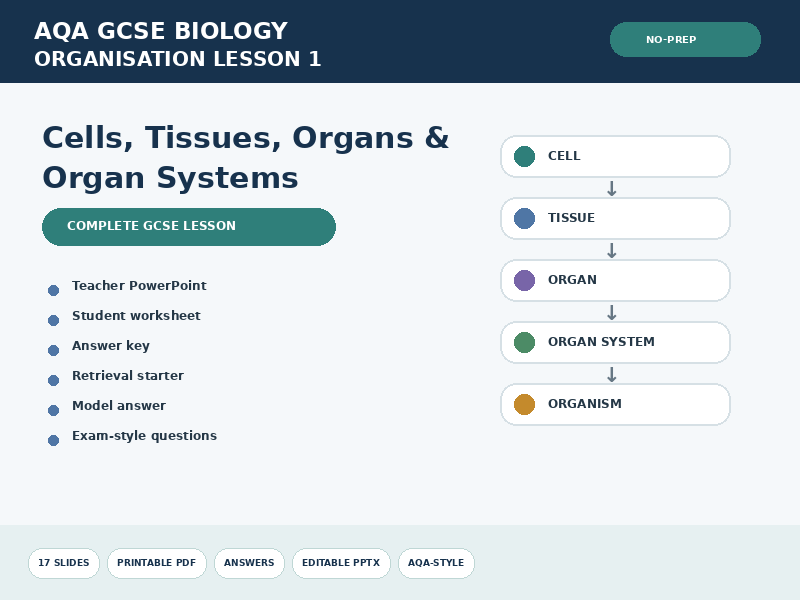Image resolution: width=800 pixels, height=600 pixels.
Task: Click the bullet dot beside Model answer
Action: (x=54, y=410)
